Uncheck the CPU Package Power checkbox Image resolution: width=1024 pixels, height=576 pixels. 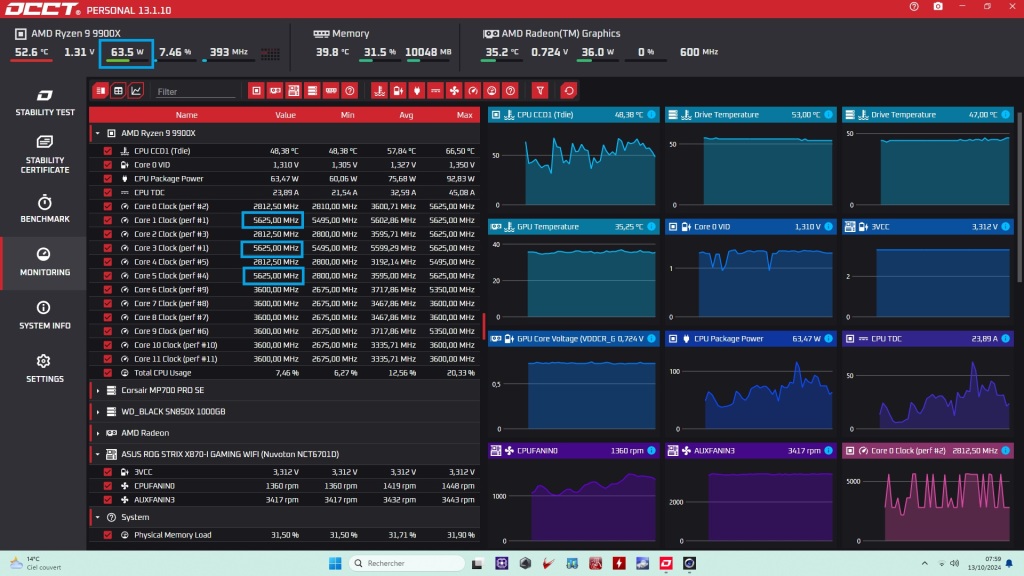click(x=108, y=179)
